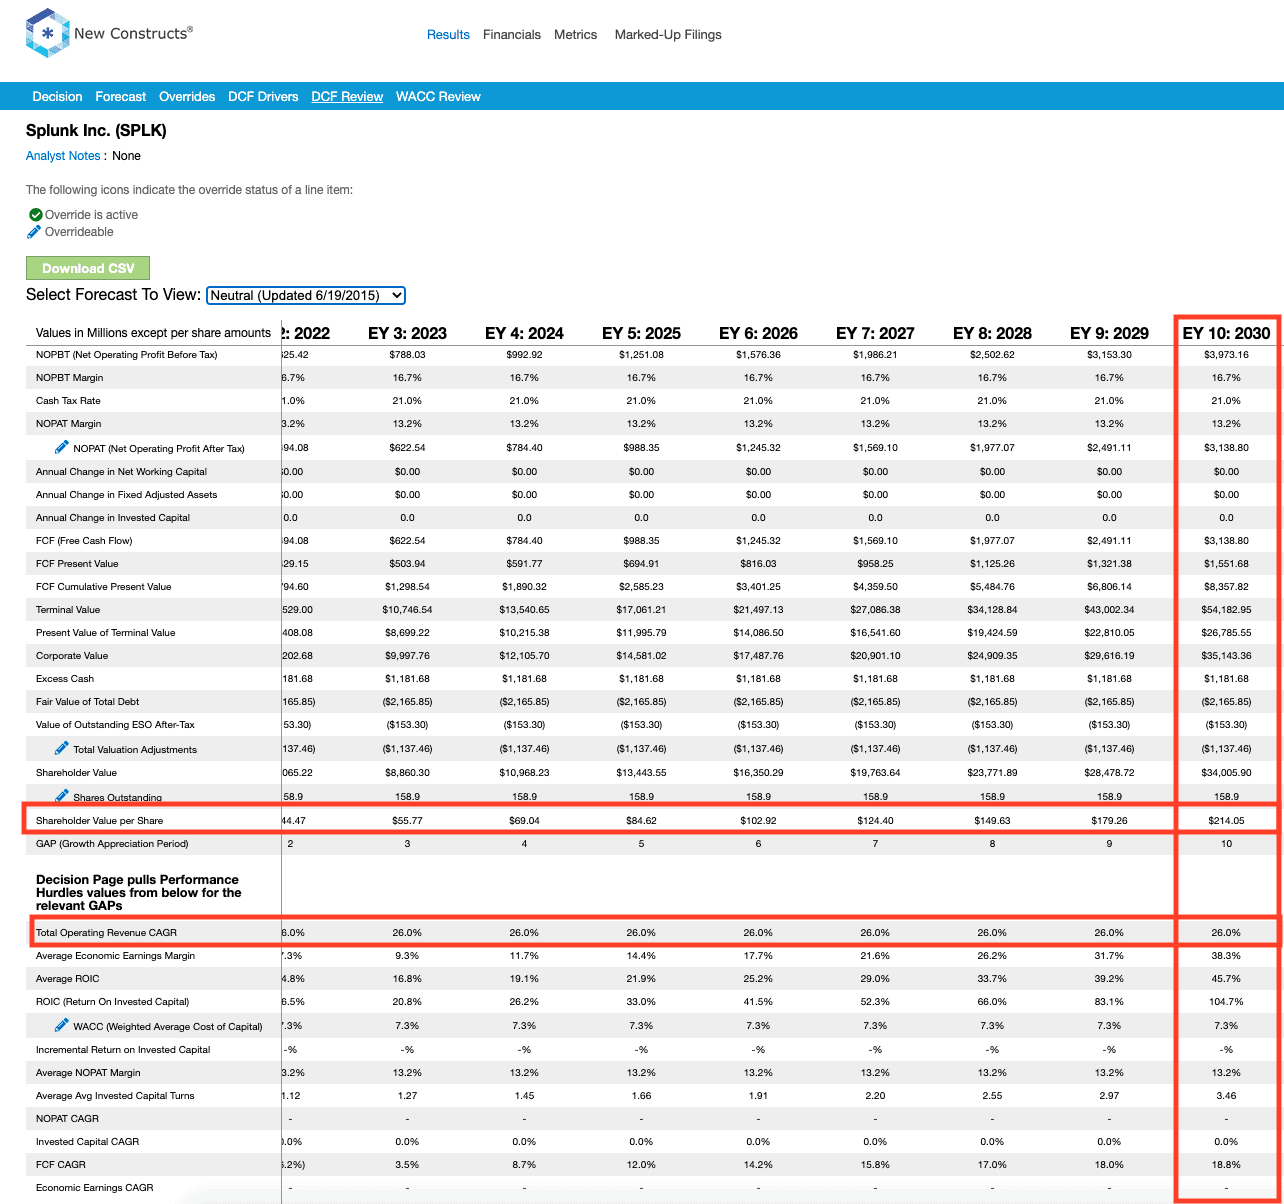Viewport: 1284px width, 1204px height.
Task: Click the EY 3: 2023 column header
Action: point(407,333)
